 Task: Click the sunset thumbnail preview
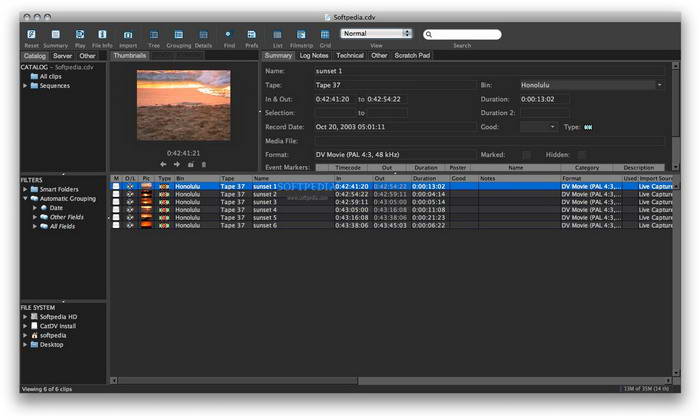[x=183, y=105]
